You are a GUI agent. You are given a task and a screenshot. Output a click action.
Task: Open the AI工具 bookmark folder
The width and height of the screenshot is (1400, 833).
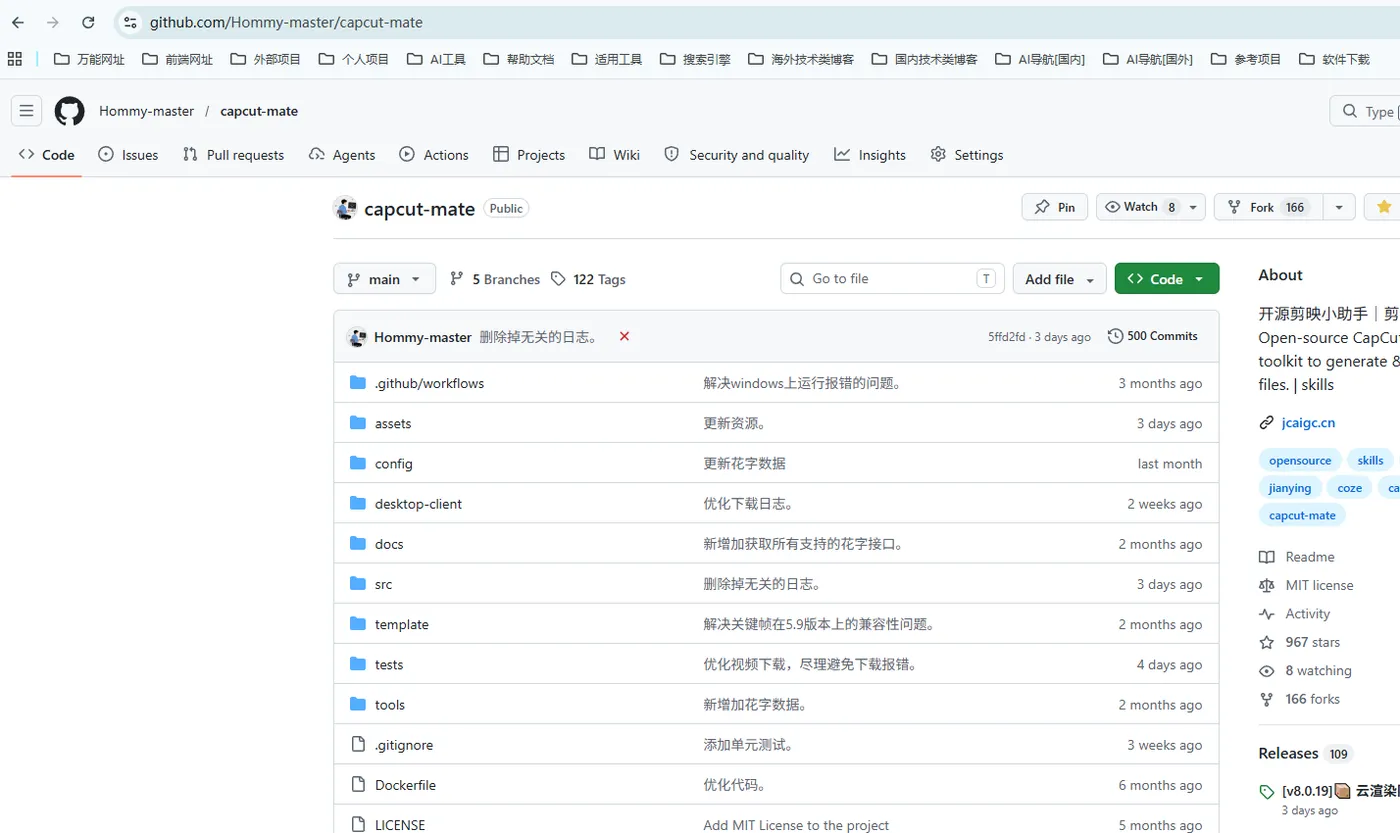[437, 59]
